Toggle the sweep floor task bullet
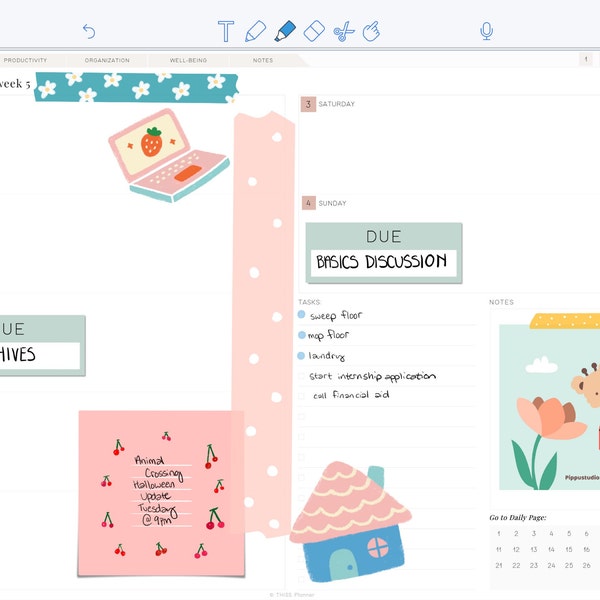Viewport: 600px width, 600px height. pos(302,315)
